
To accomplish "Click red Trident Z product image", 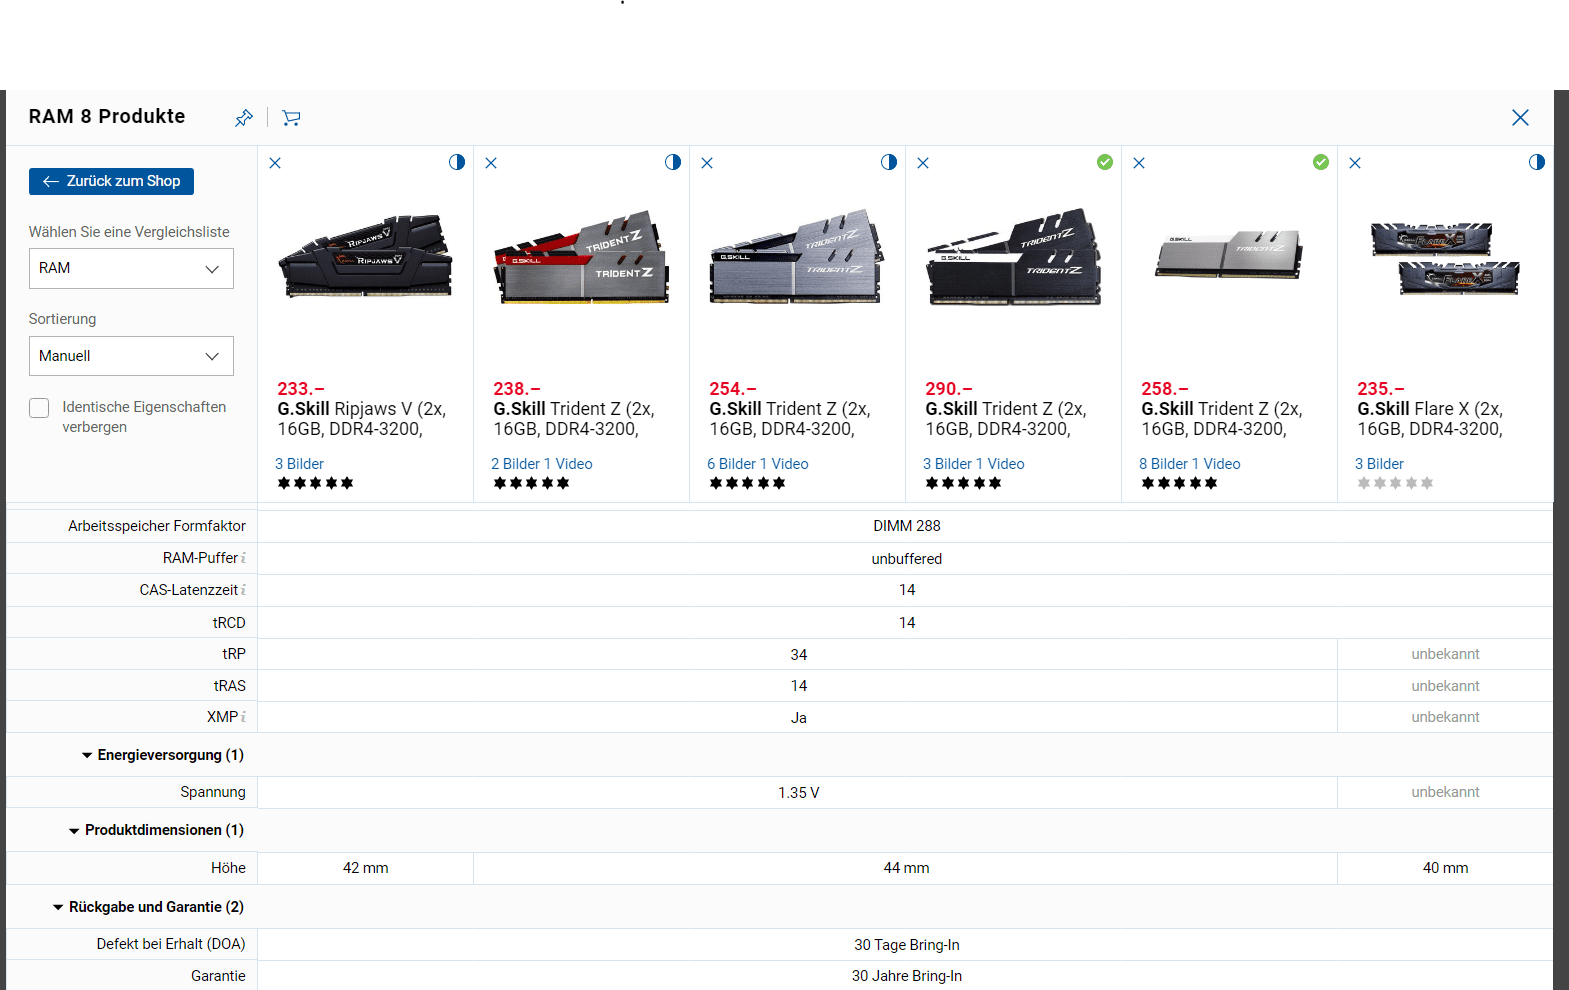I will pyautogui.click(x=581, y=257).
